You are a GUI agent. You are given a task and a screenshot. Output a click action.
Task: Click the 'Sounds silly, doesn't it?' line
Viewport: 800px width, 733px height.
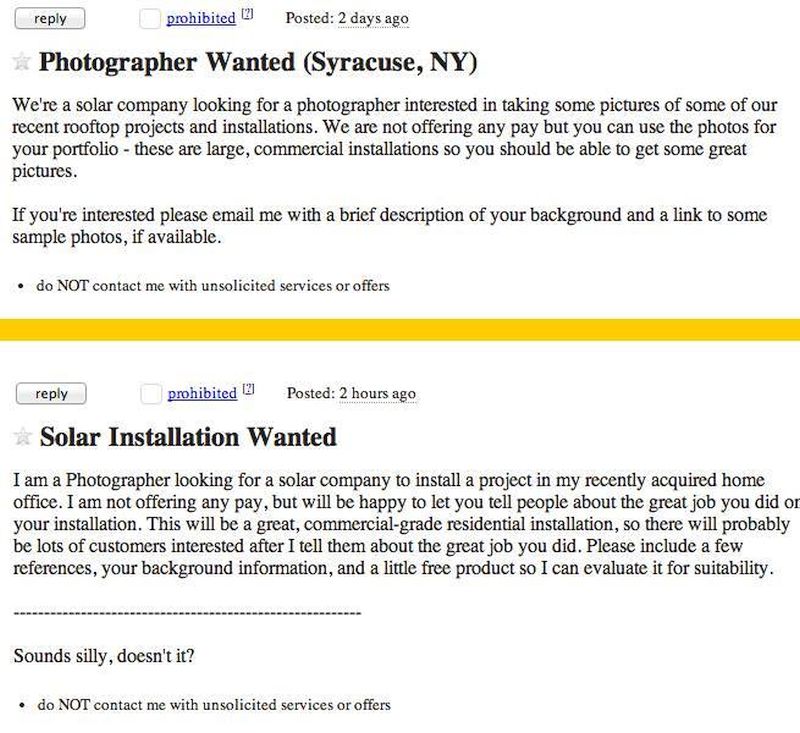[104, 655]
